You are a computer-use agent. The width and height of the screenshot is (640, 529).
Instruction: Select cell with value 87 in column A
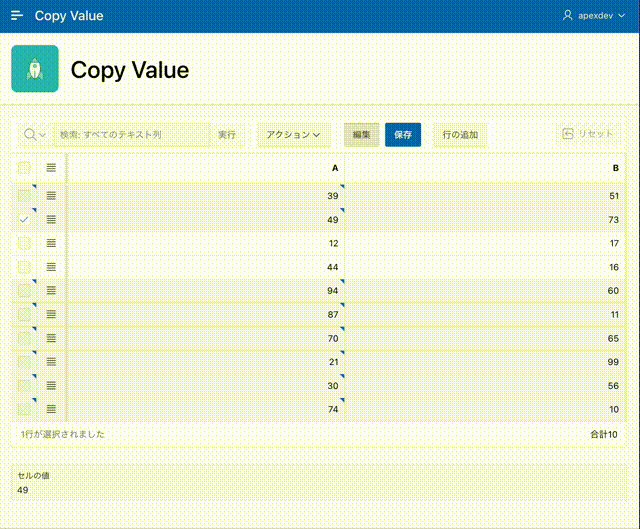tap(206, 314)
